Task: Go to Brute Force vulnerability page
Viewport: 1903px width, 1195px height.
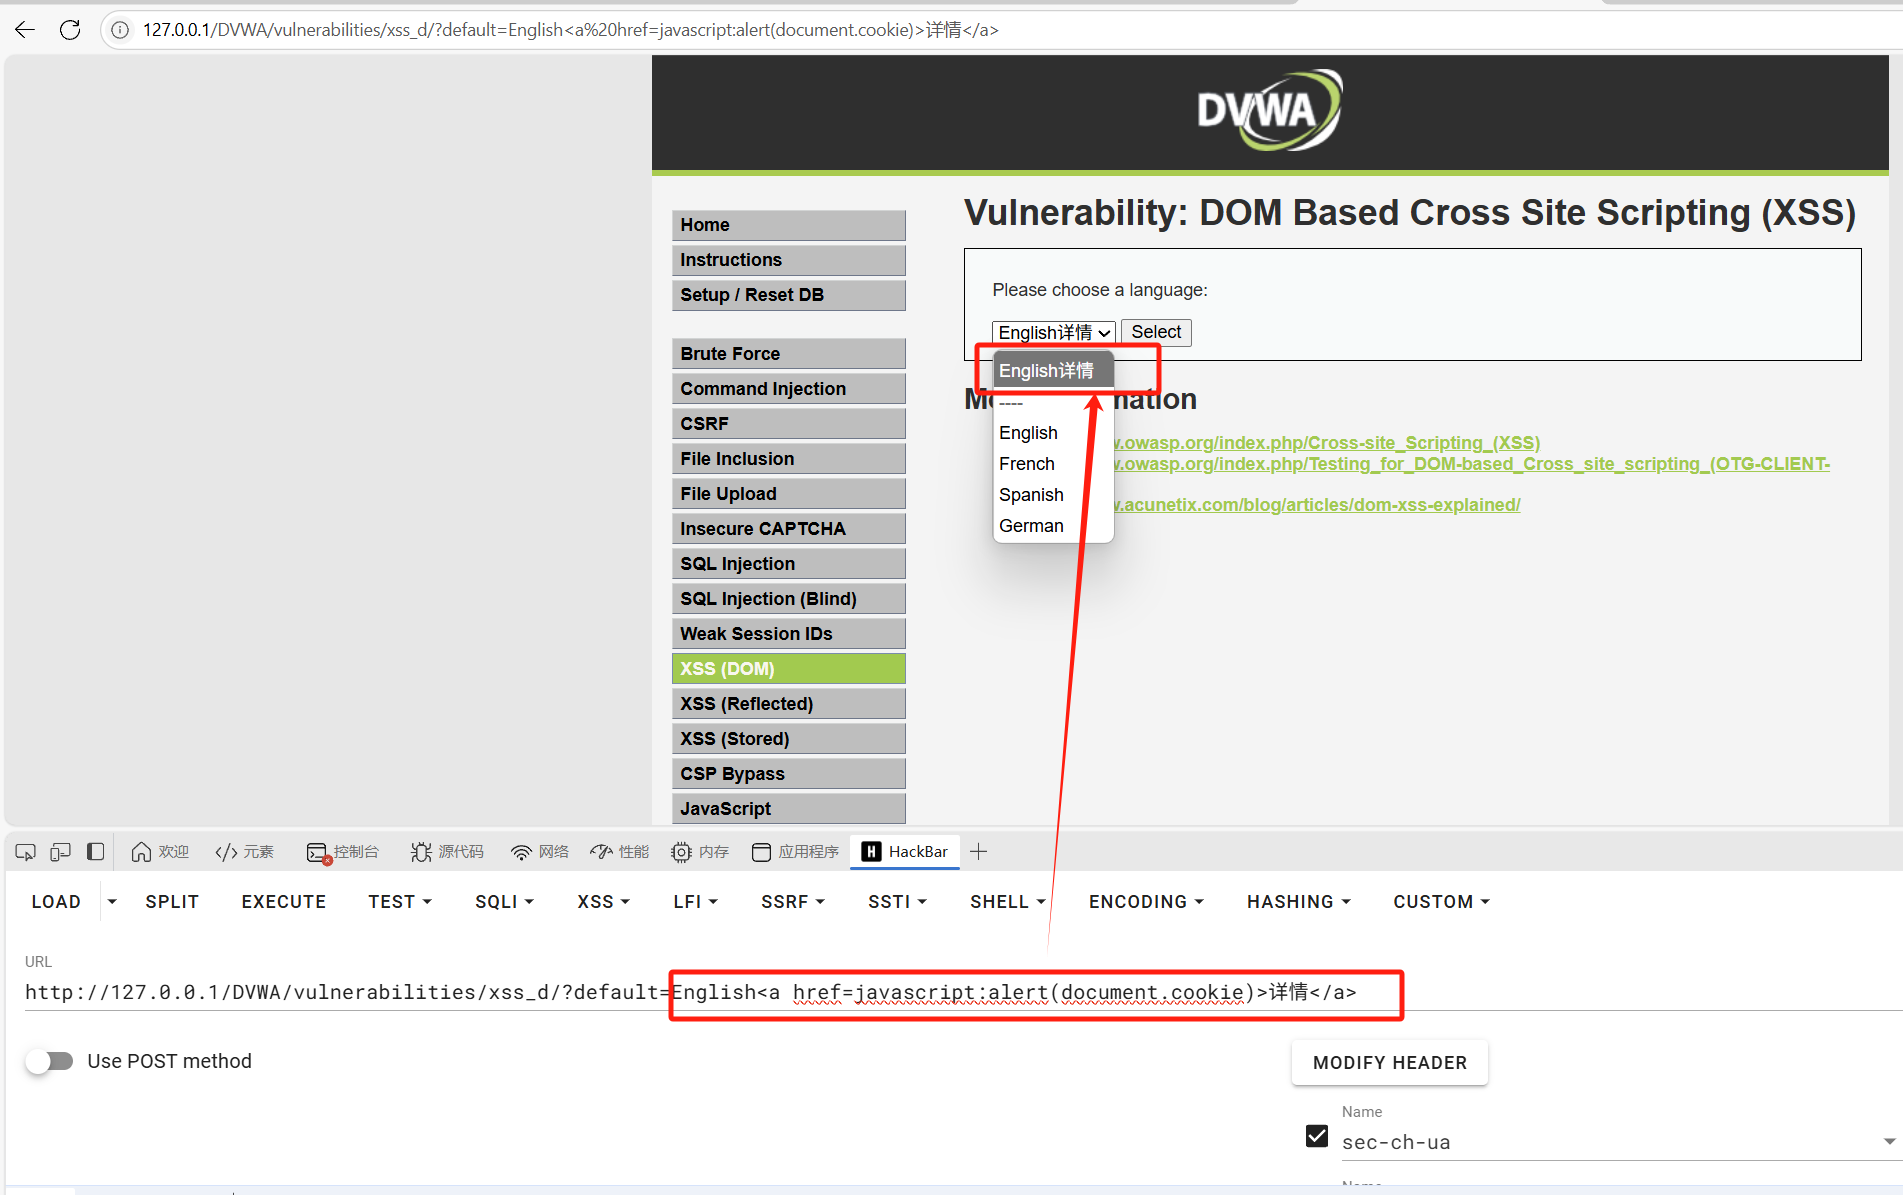Action: click(789, 354)
